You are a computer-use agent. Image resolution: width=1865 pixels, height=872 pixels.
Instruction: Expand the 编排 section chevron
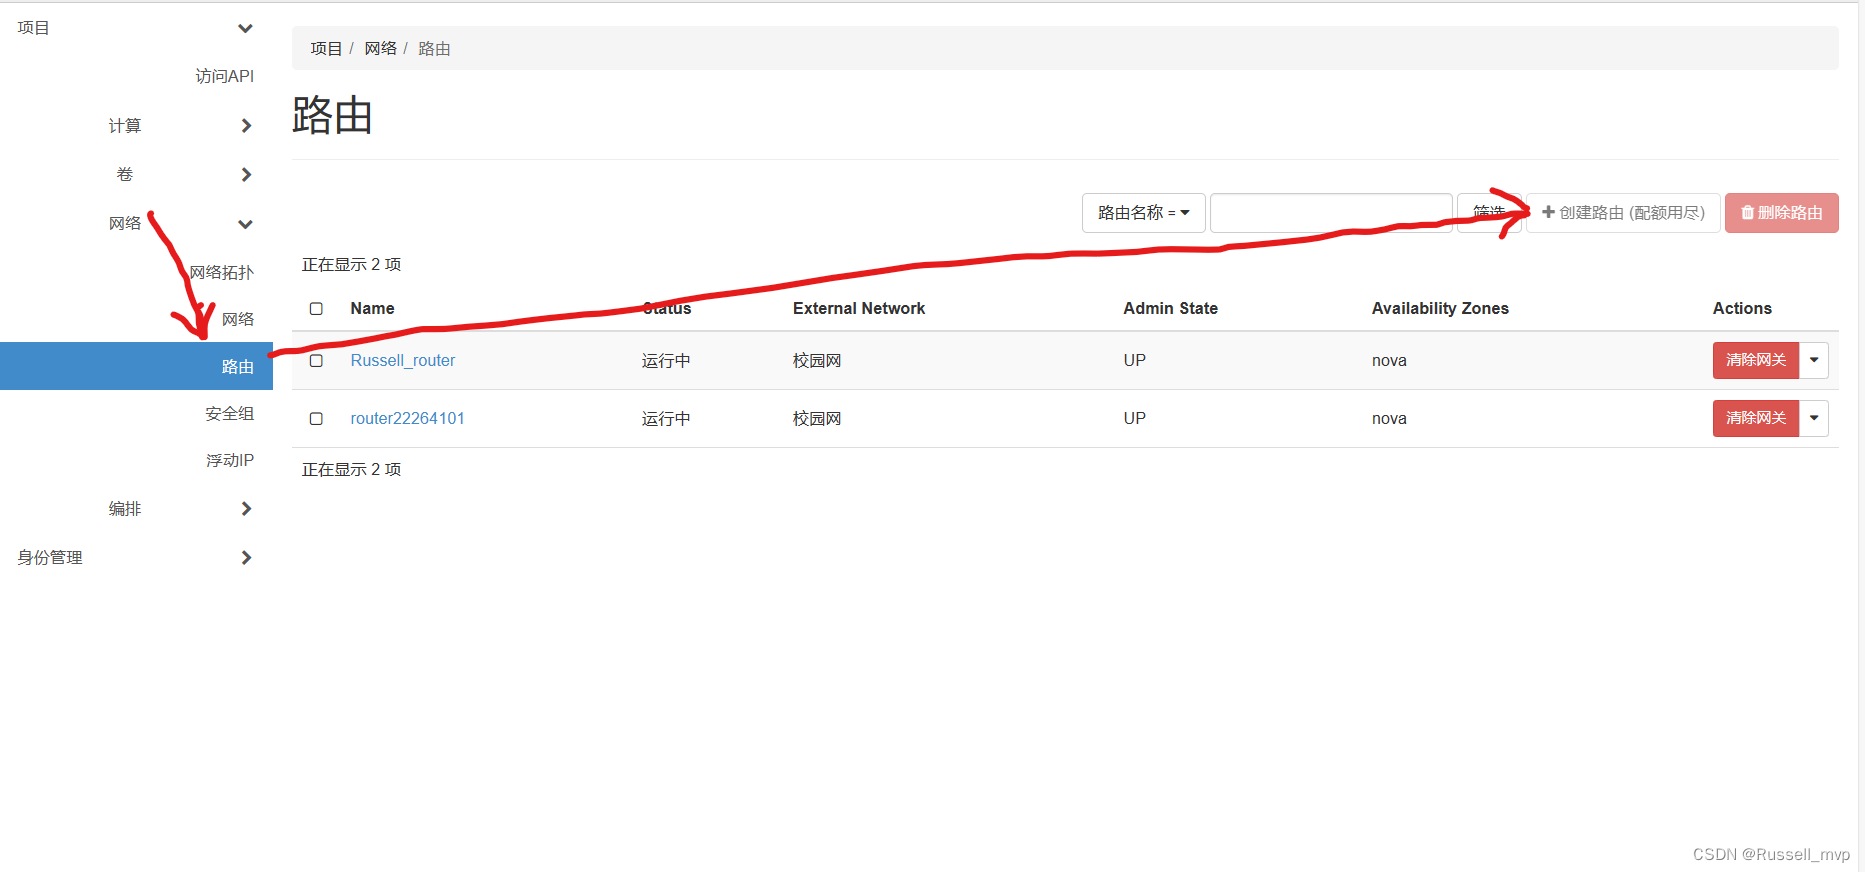246,508
